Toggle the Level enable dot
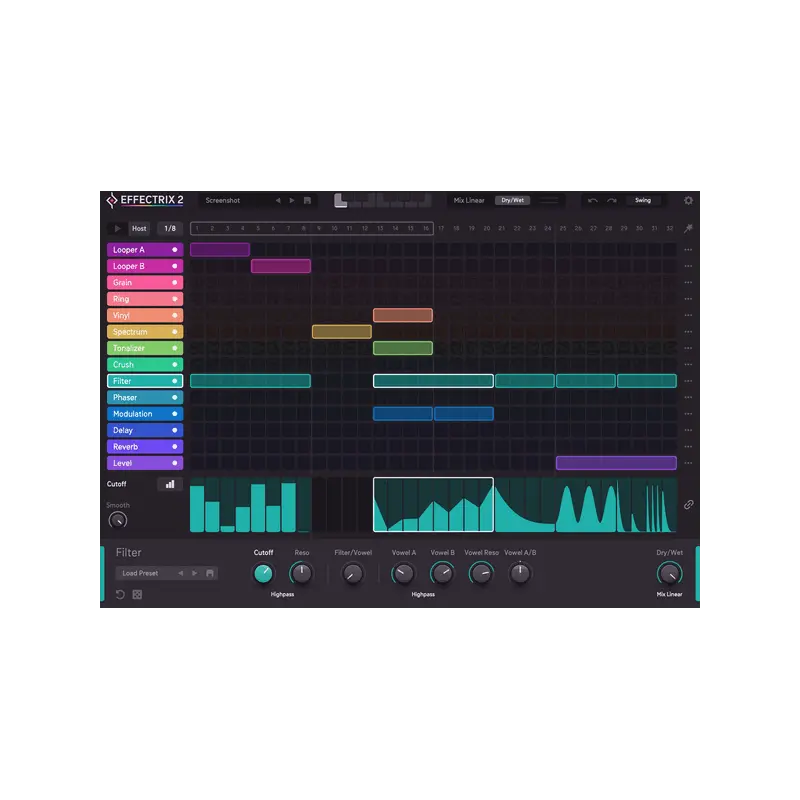800x800 pixels. point(174,463)
